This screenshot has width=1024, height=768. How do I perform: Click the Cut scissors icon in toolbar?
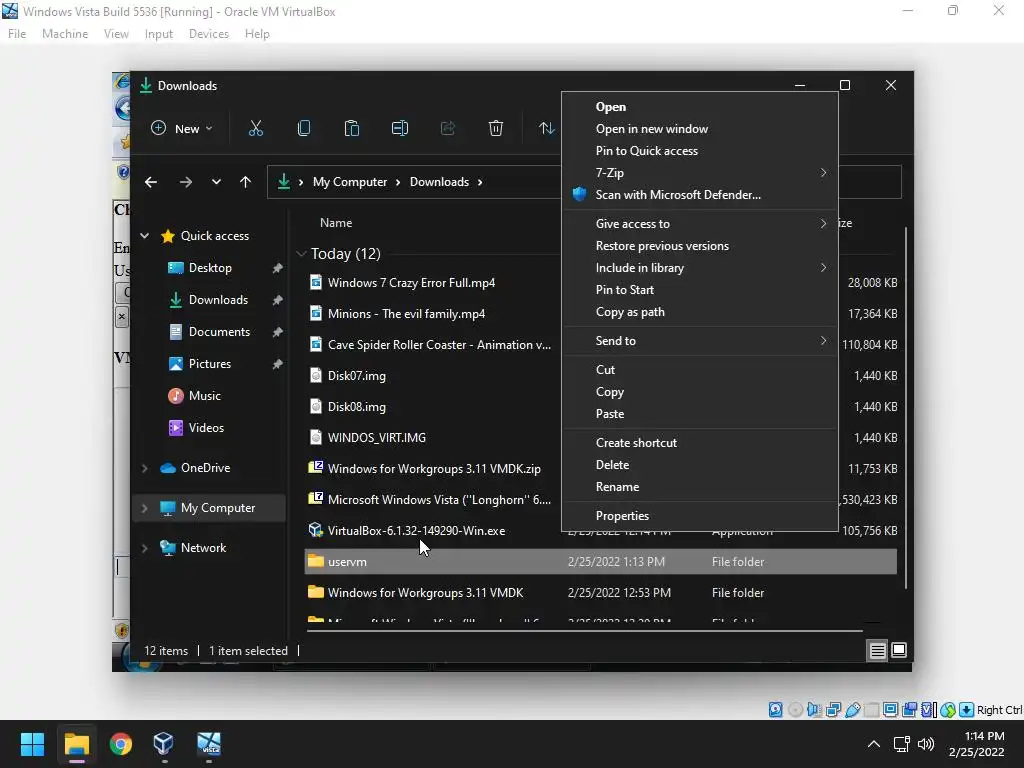pyautogui.click(x=255, y=129)
